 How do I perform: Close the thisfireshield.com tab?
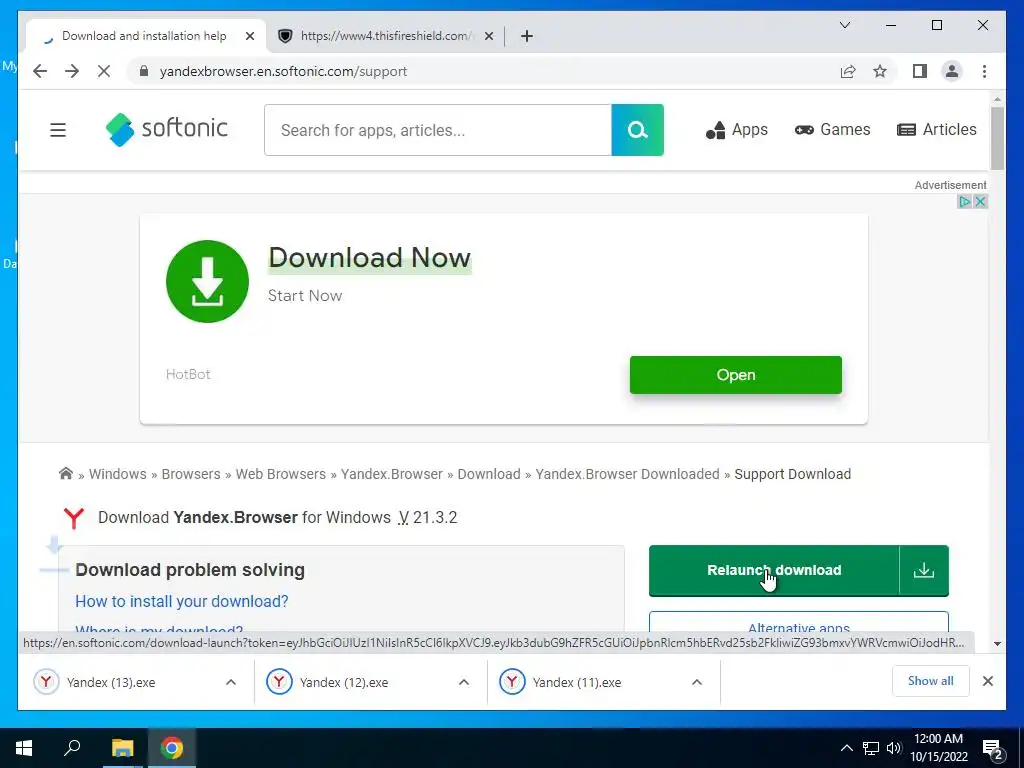(x=488, y=36)
